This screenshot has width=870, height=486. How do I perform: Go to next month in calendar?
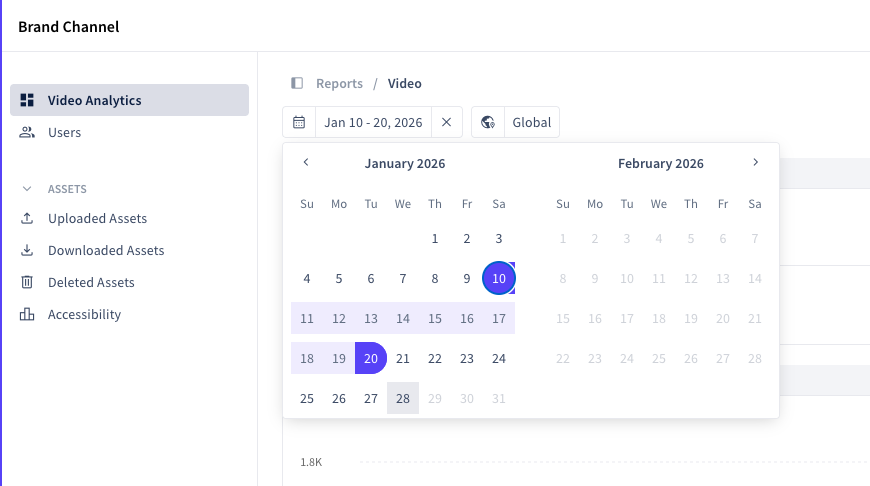[755, 162]
